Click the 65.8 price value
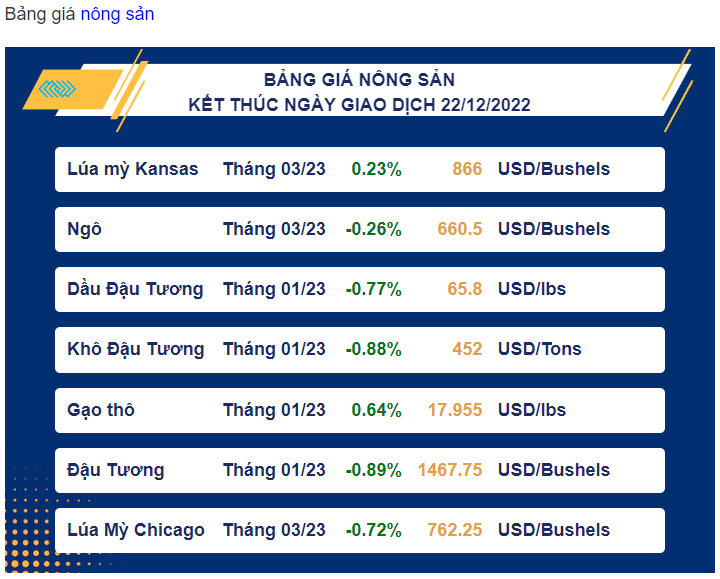720x579 pixels. tap(465, 289)
